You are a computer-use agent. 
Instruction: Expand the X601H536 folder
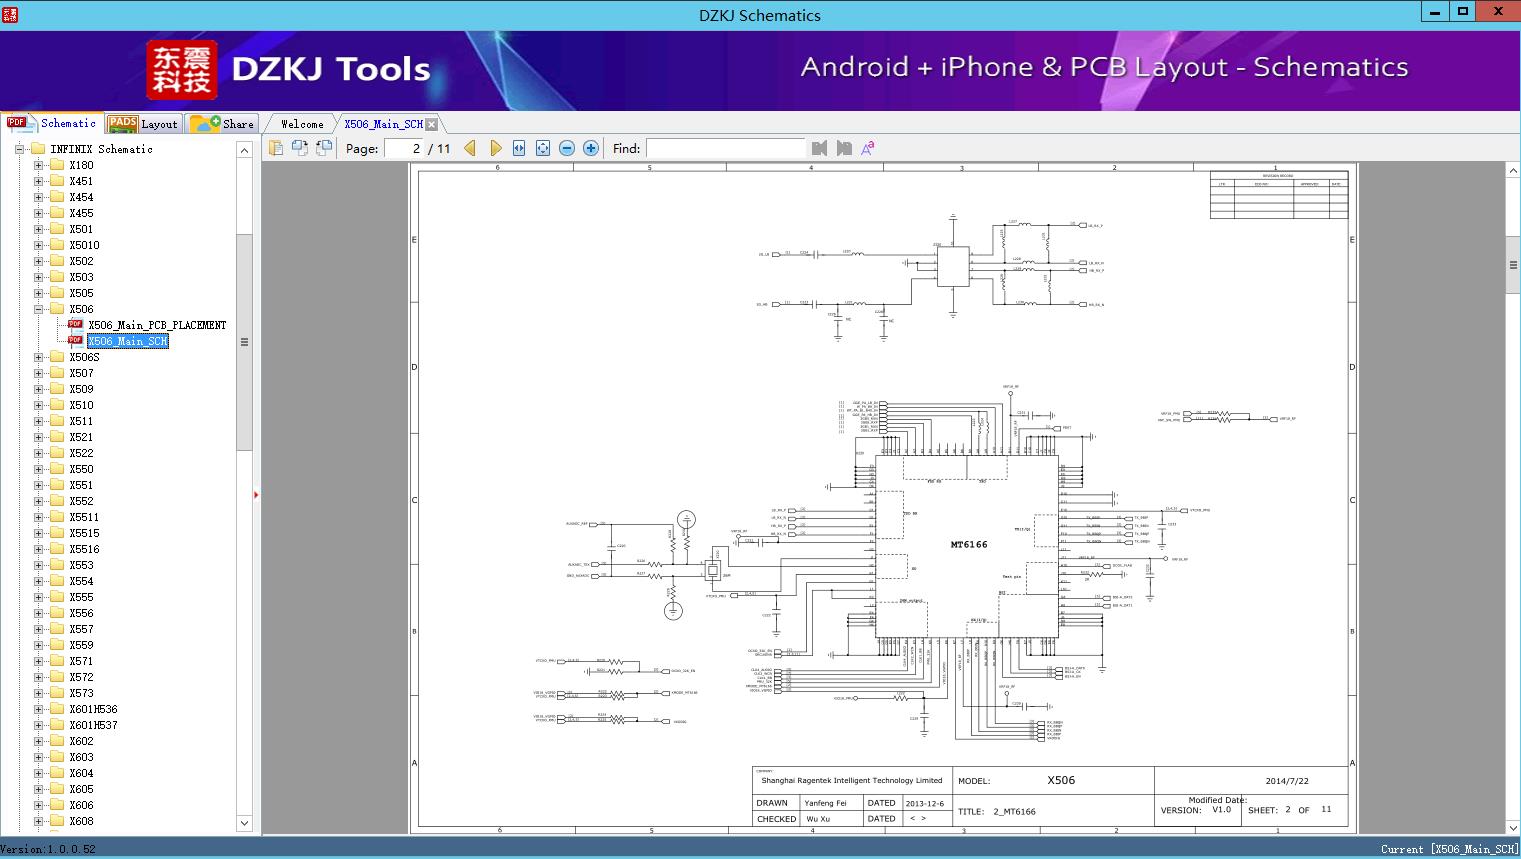38,709
